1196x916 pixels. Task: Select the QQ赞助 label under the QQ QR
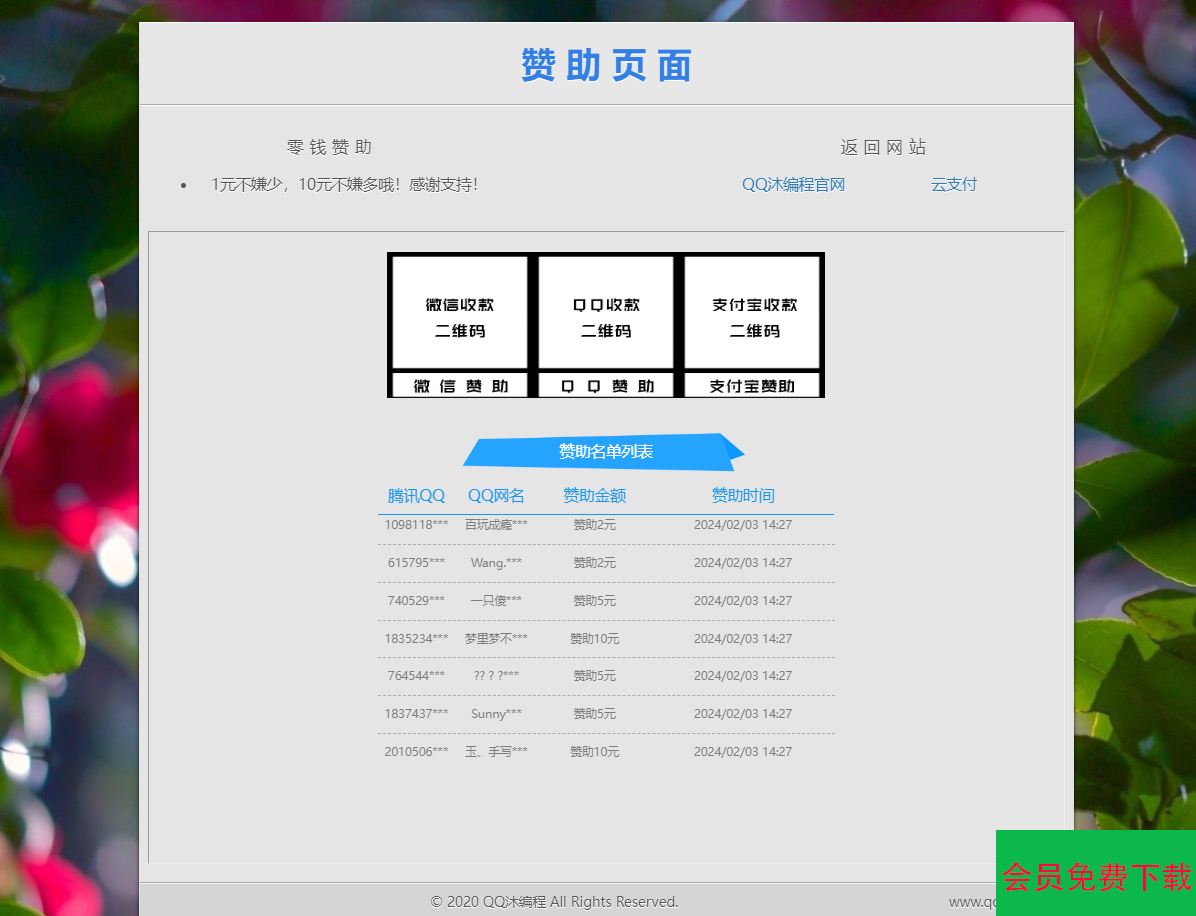click(605, 385)
